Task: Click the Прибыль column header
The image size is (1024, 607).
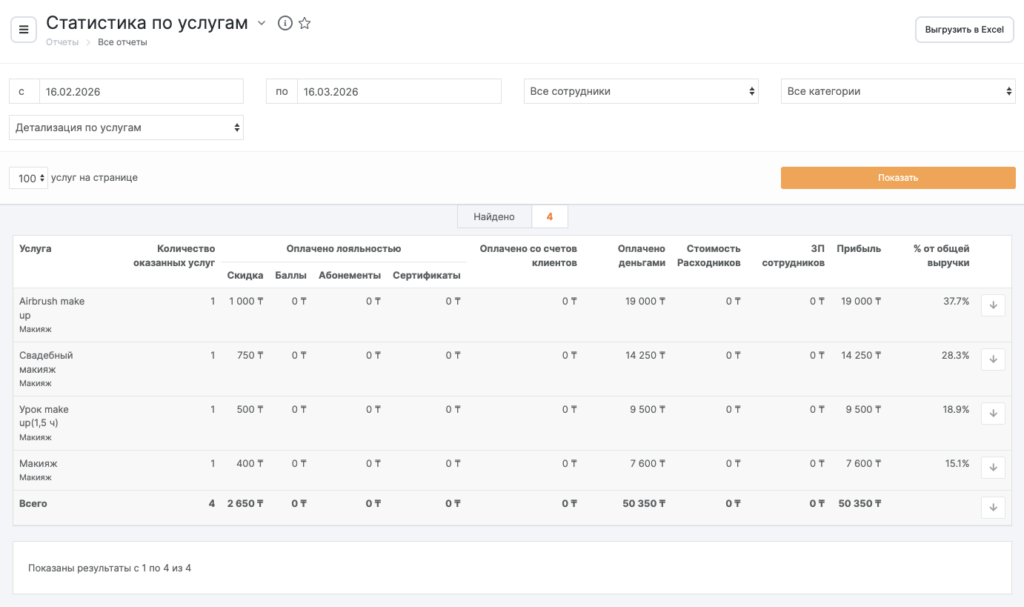Action: click(x=859, y=248)
